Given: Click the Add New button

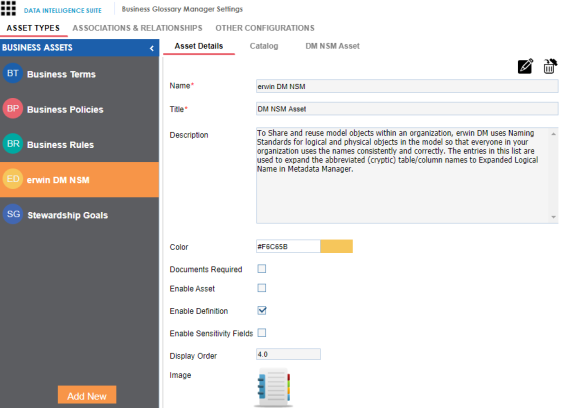Looking at the screenshot, I should point(87,395).
